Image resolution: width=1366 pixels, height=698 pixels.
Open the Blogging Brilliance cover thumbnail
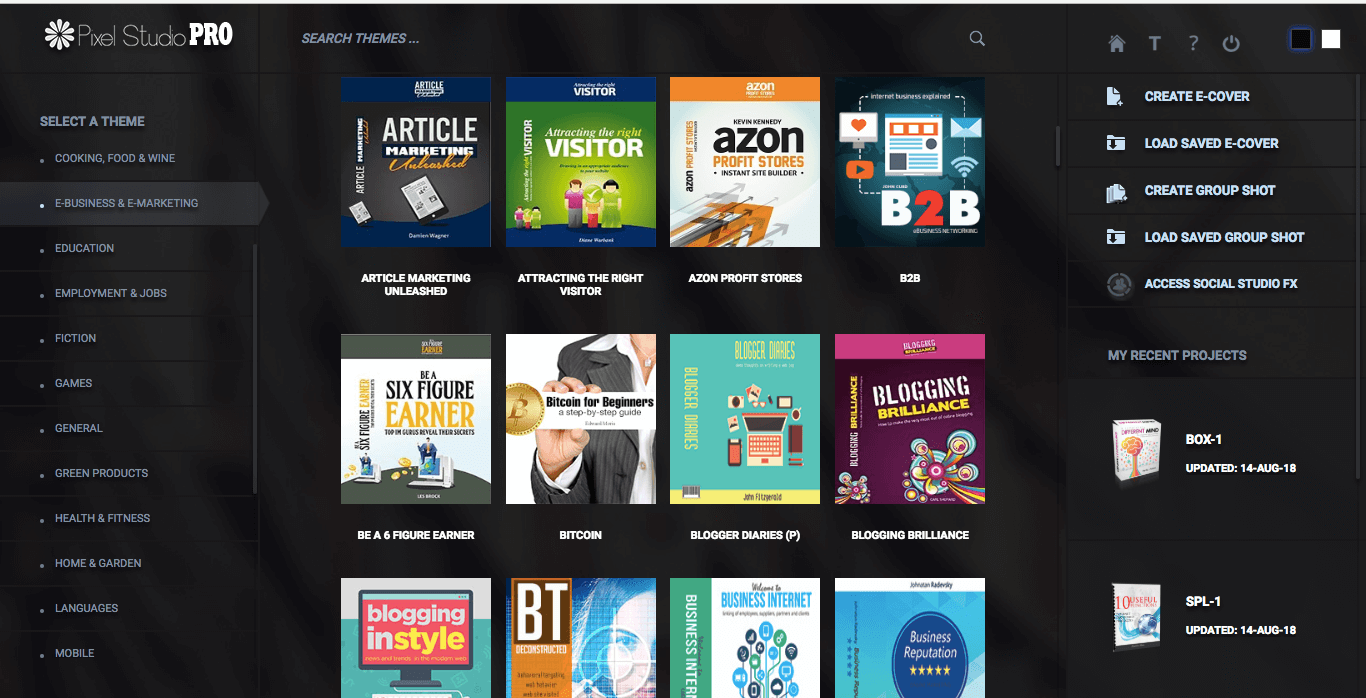click(910, 419)
